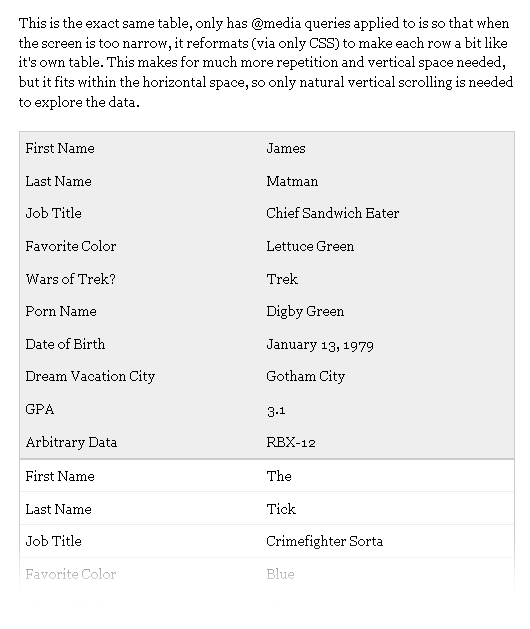This screenshot has width=530, height=629.
Task: Click the 'Wars of Trek?' label
Action: click(x=71, y=279)
